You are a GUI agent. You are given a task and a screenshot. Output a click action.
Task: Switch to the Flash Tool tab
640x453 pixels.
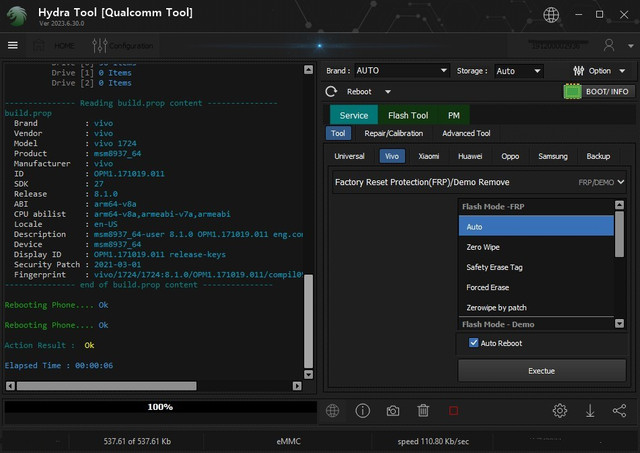(408, 115)
